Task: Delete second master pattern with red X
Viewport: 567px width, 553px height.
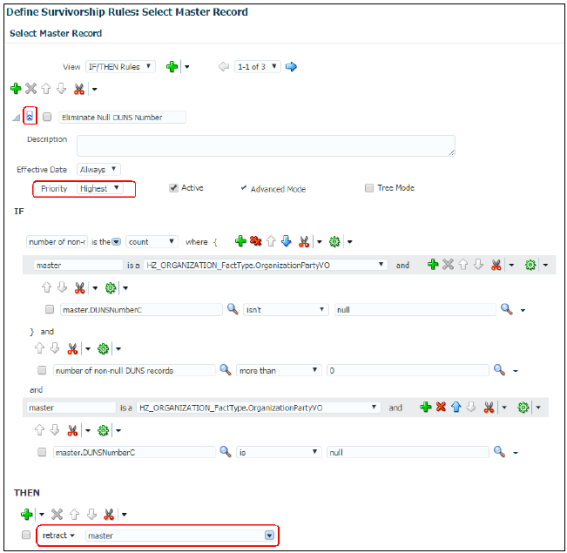Action: [x=441, y=407]
